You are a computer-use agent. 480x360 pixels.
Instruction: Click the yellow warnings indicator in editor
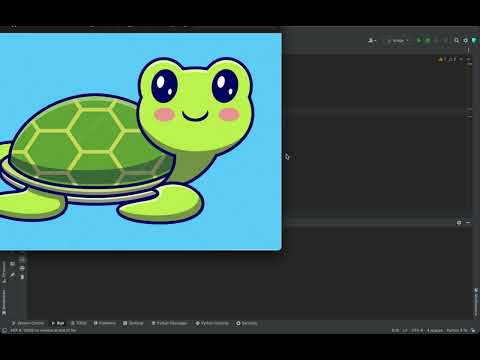click(443, 59)
